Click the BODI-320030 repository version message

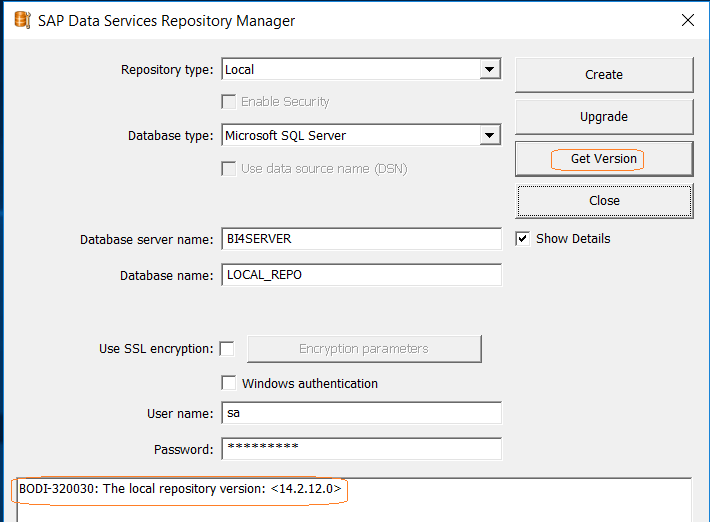click(x=180, y=489)
